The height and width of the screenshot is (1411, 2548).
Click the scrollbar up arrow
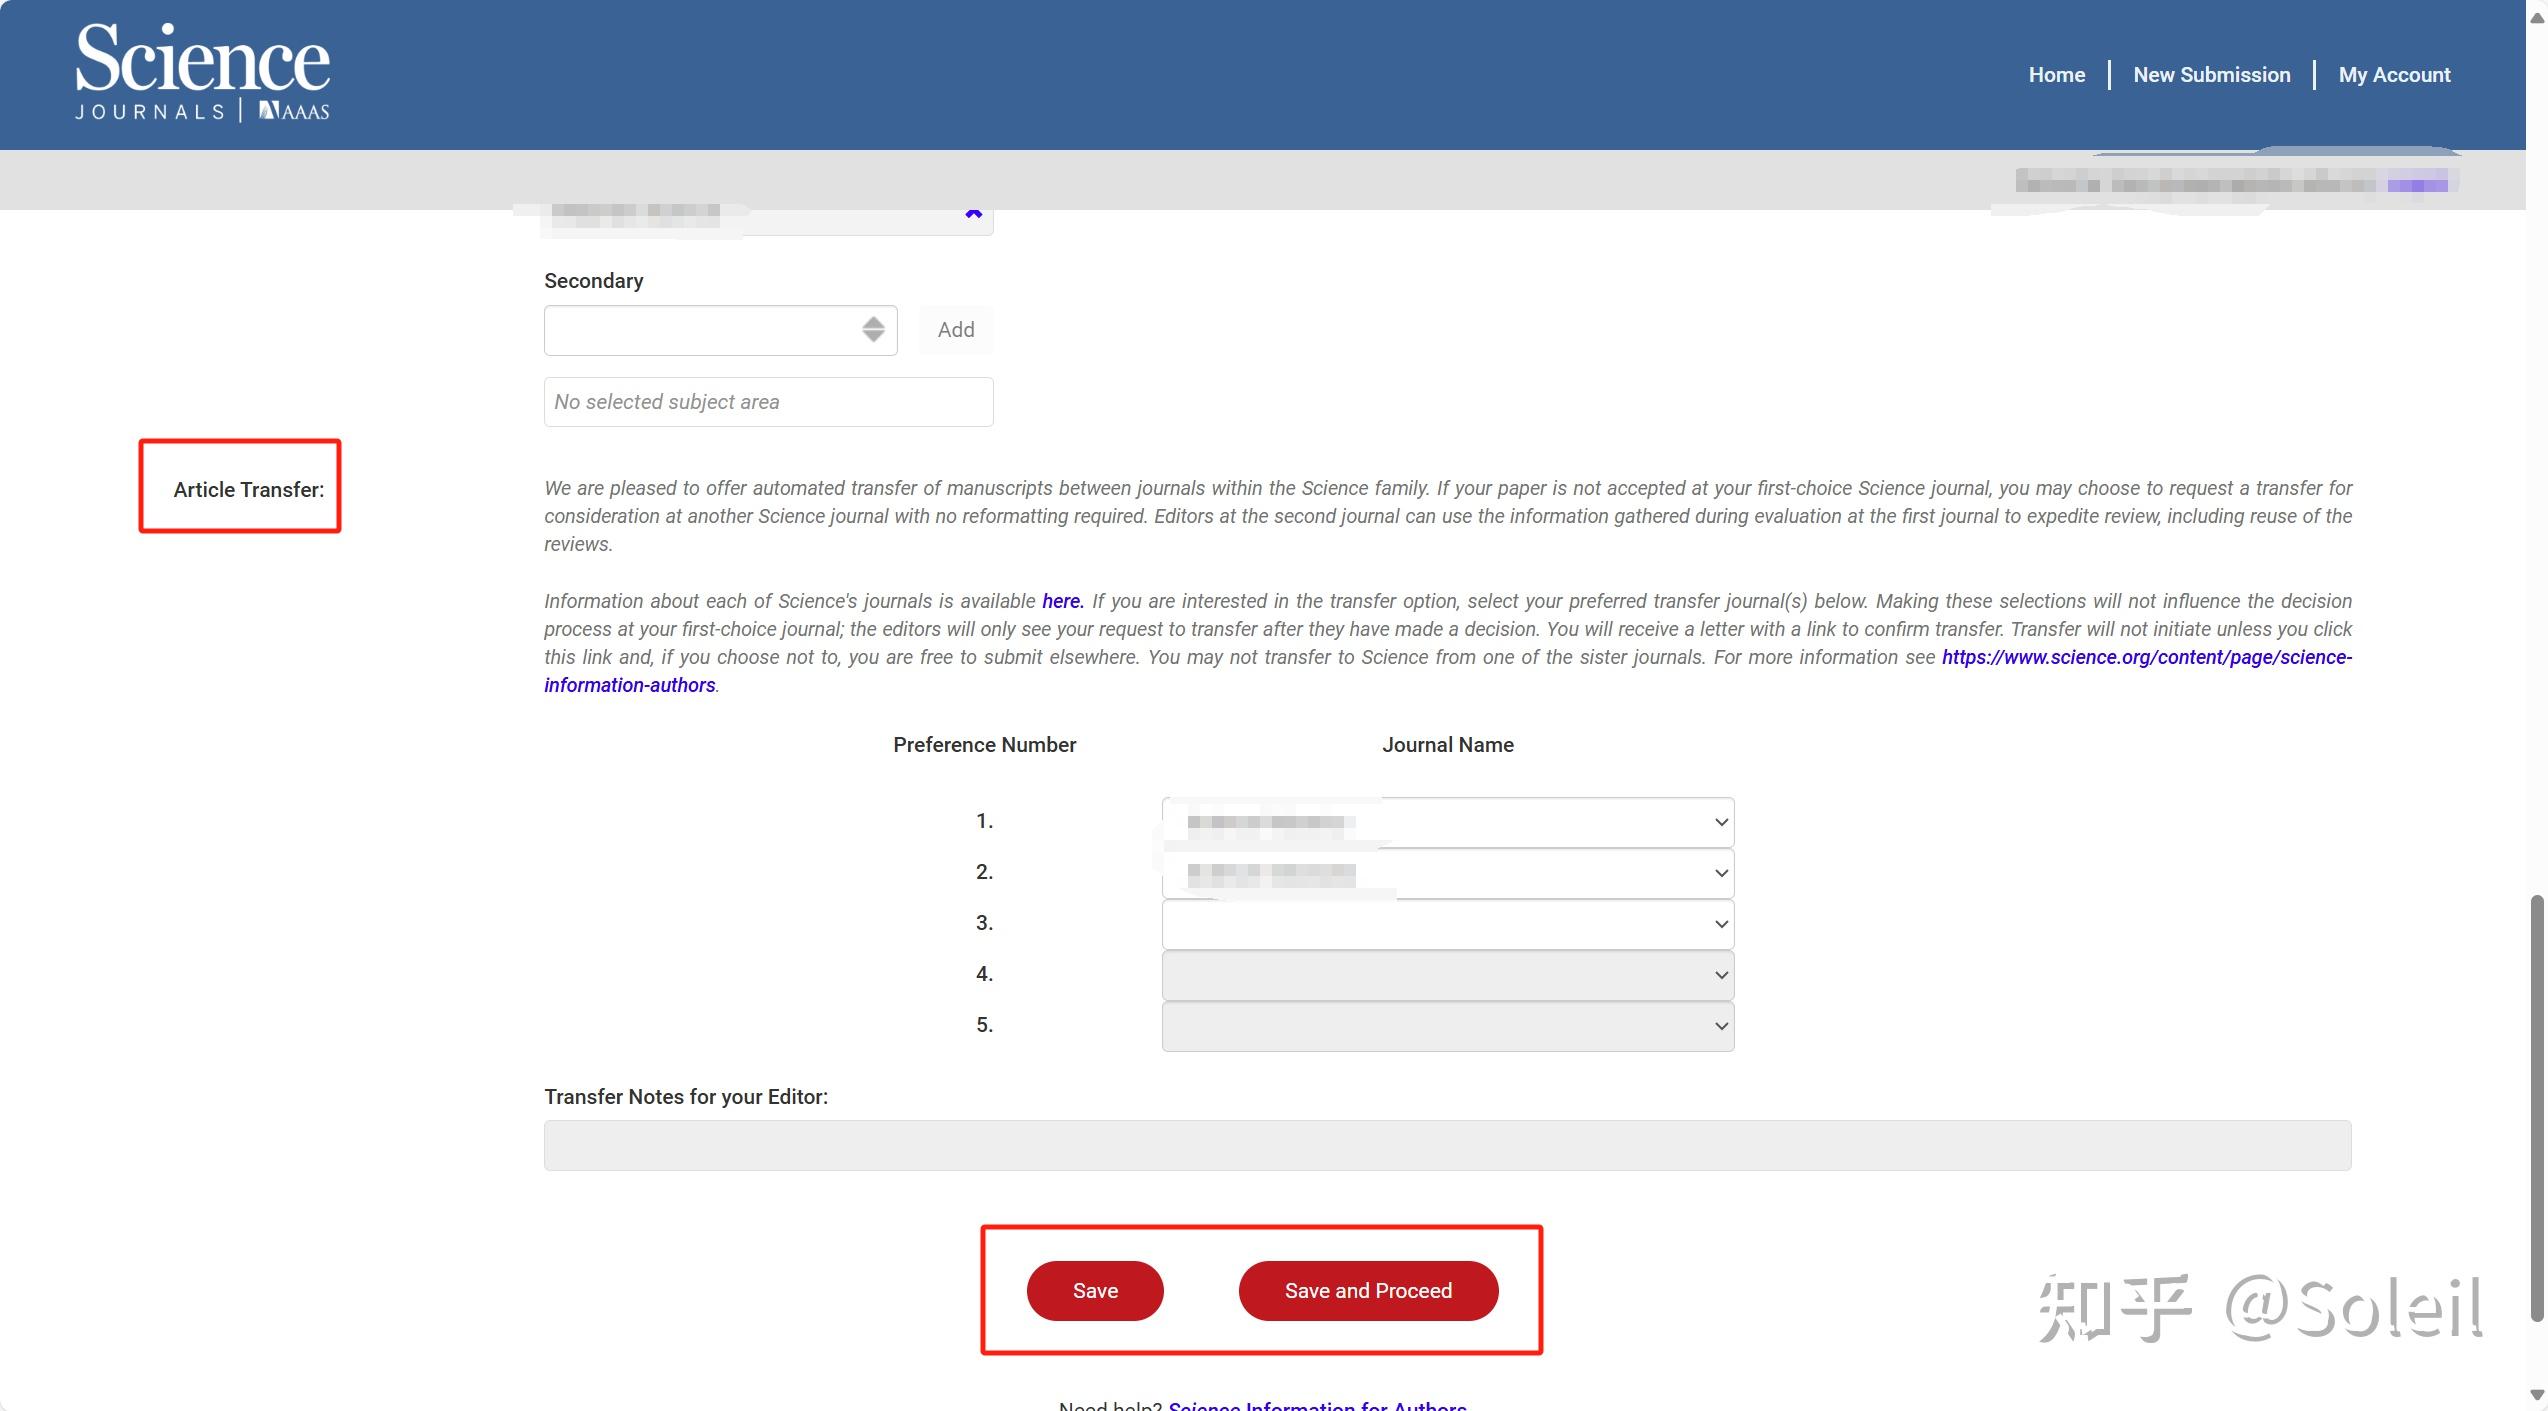2537,18
